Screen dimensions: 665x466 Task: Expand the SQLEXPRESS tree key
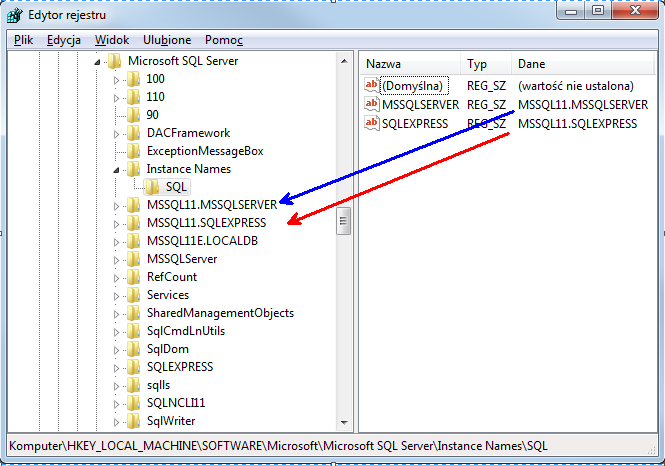click(116, 368)
